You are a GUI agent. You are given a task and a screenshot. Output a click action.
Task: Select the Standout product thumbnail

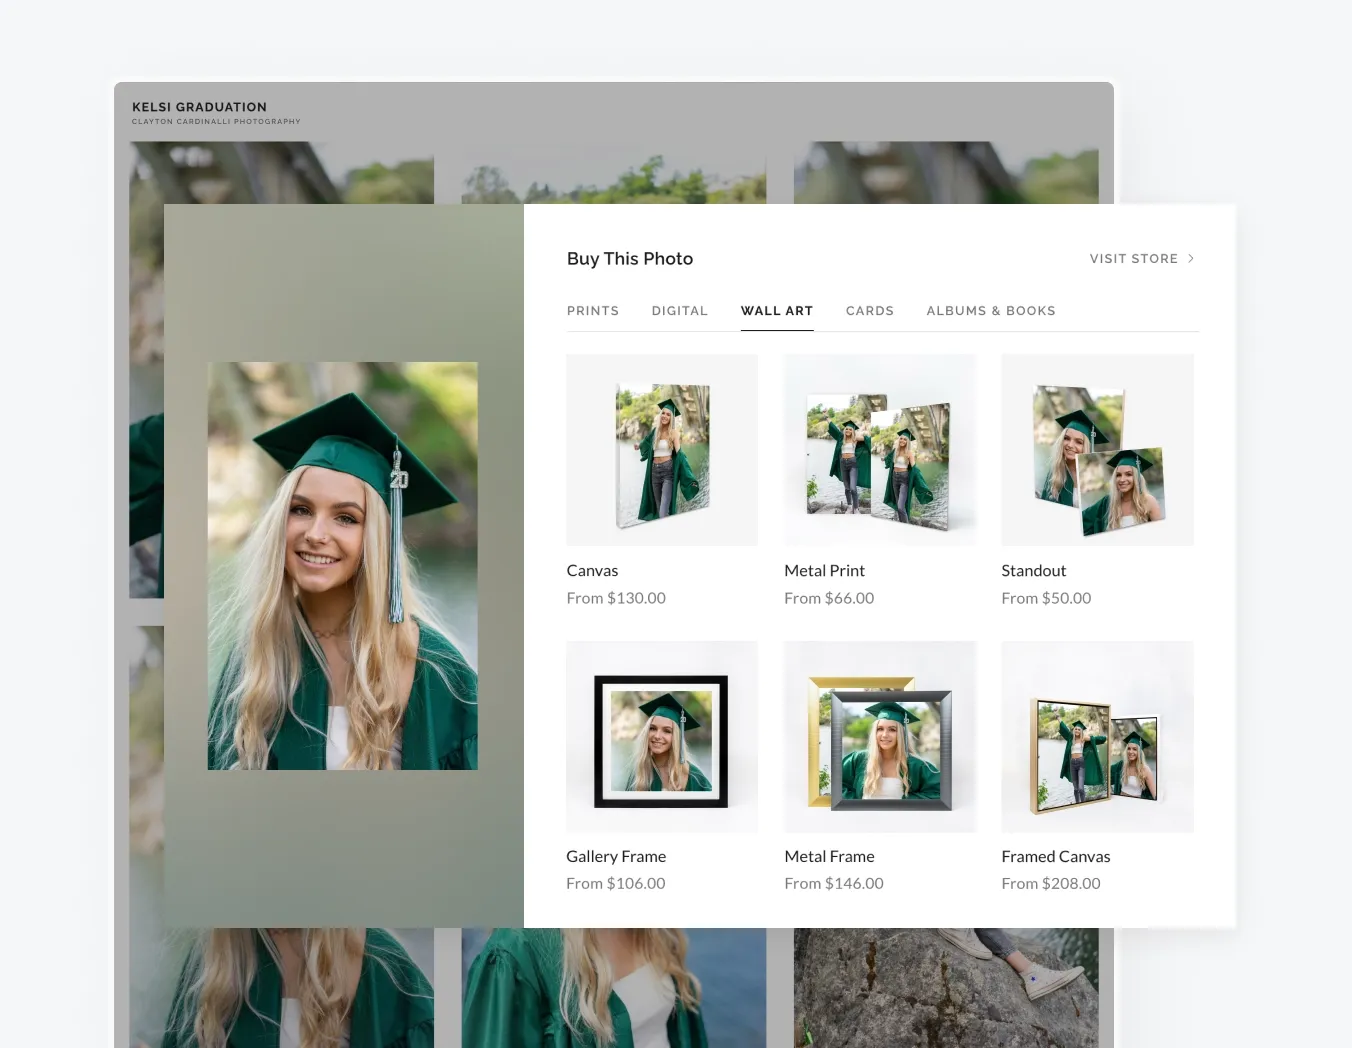click(1097, 449)
